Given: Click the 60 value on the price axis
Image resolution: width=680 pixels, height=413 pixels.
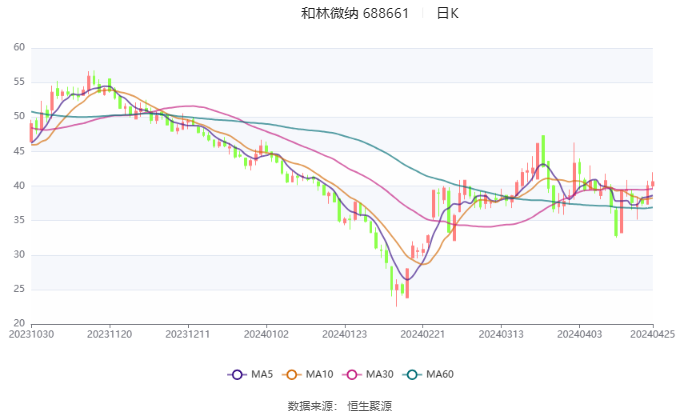Looking at the screenshot, I should pos(19,47).
